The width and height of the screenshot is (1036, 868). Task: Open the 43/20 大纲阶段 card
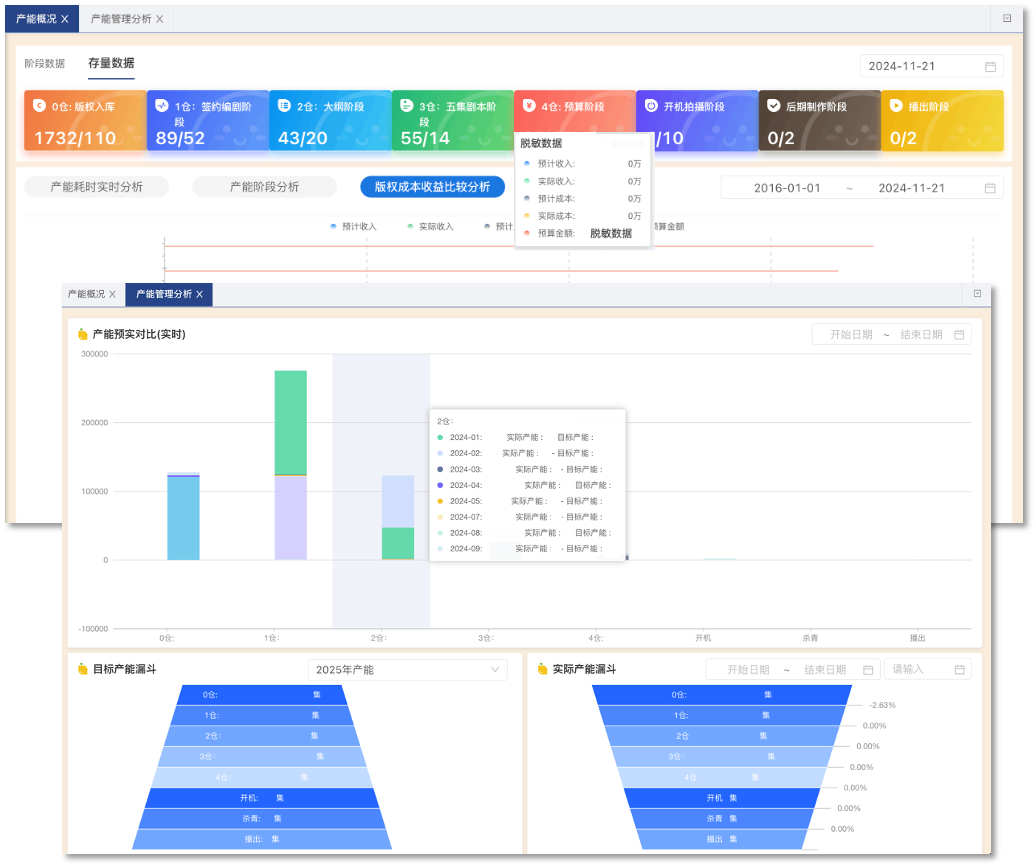pyautogui.click(x=330, y=121)
